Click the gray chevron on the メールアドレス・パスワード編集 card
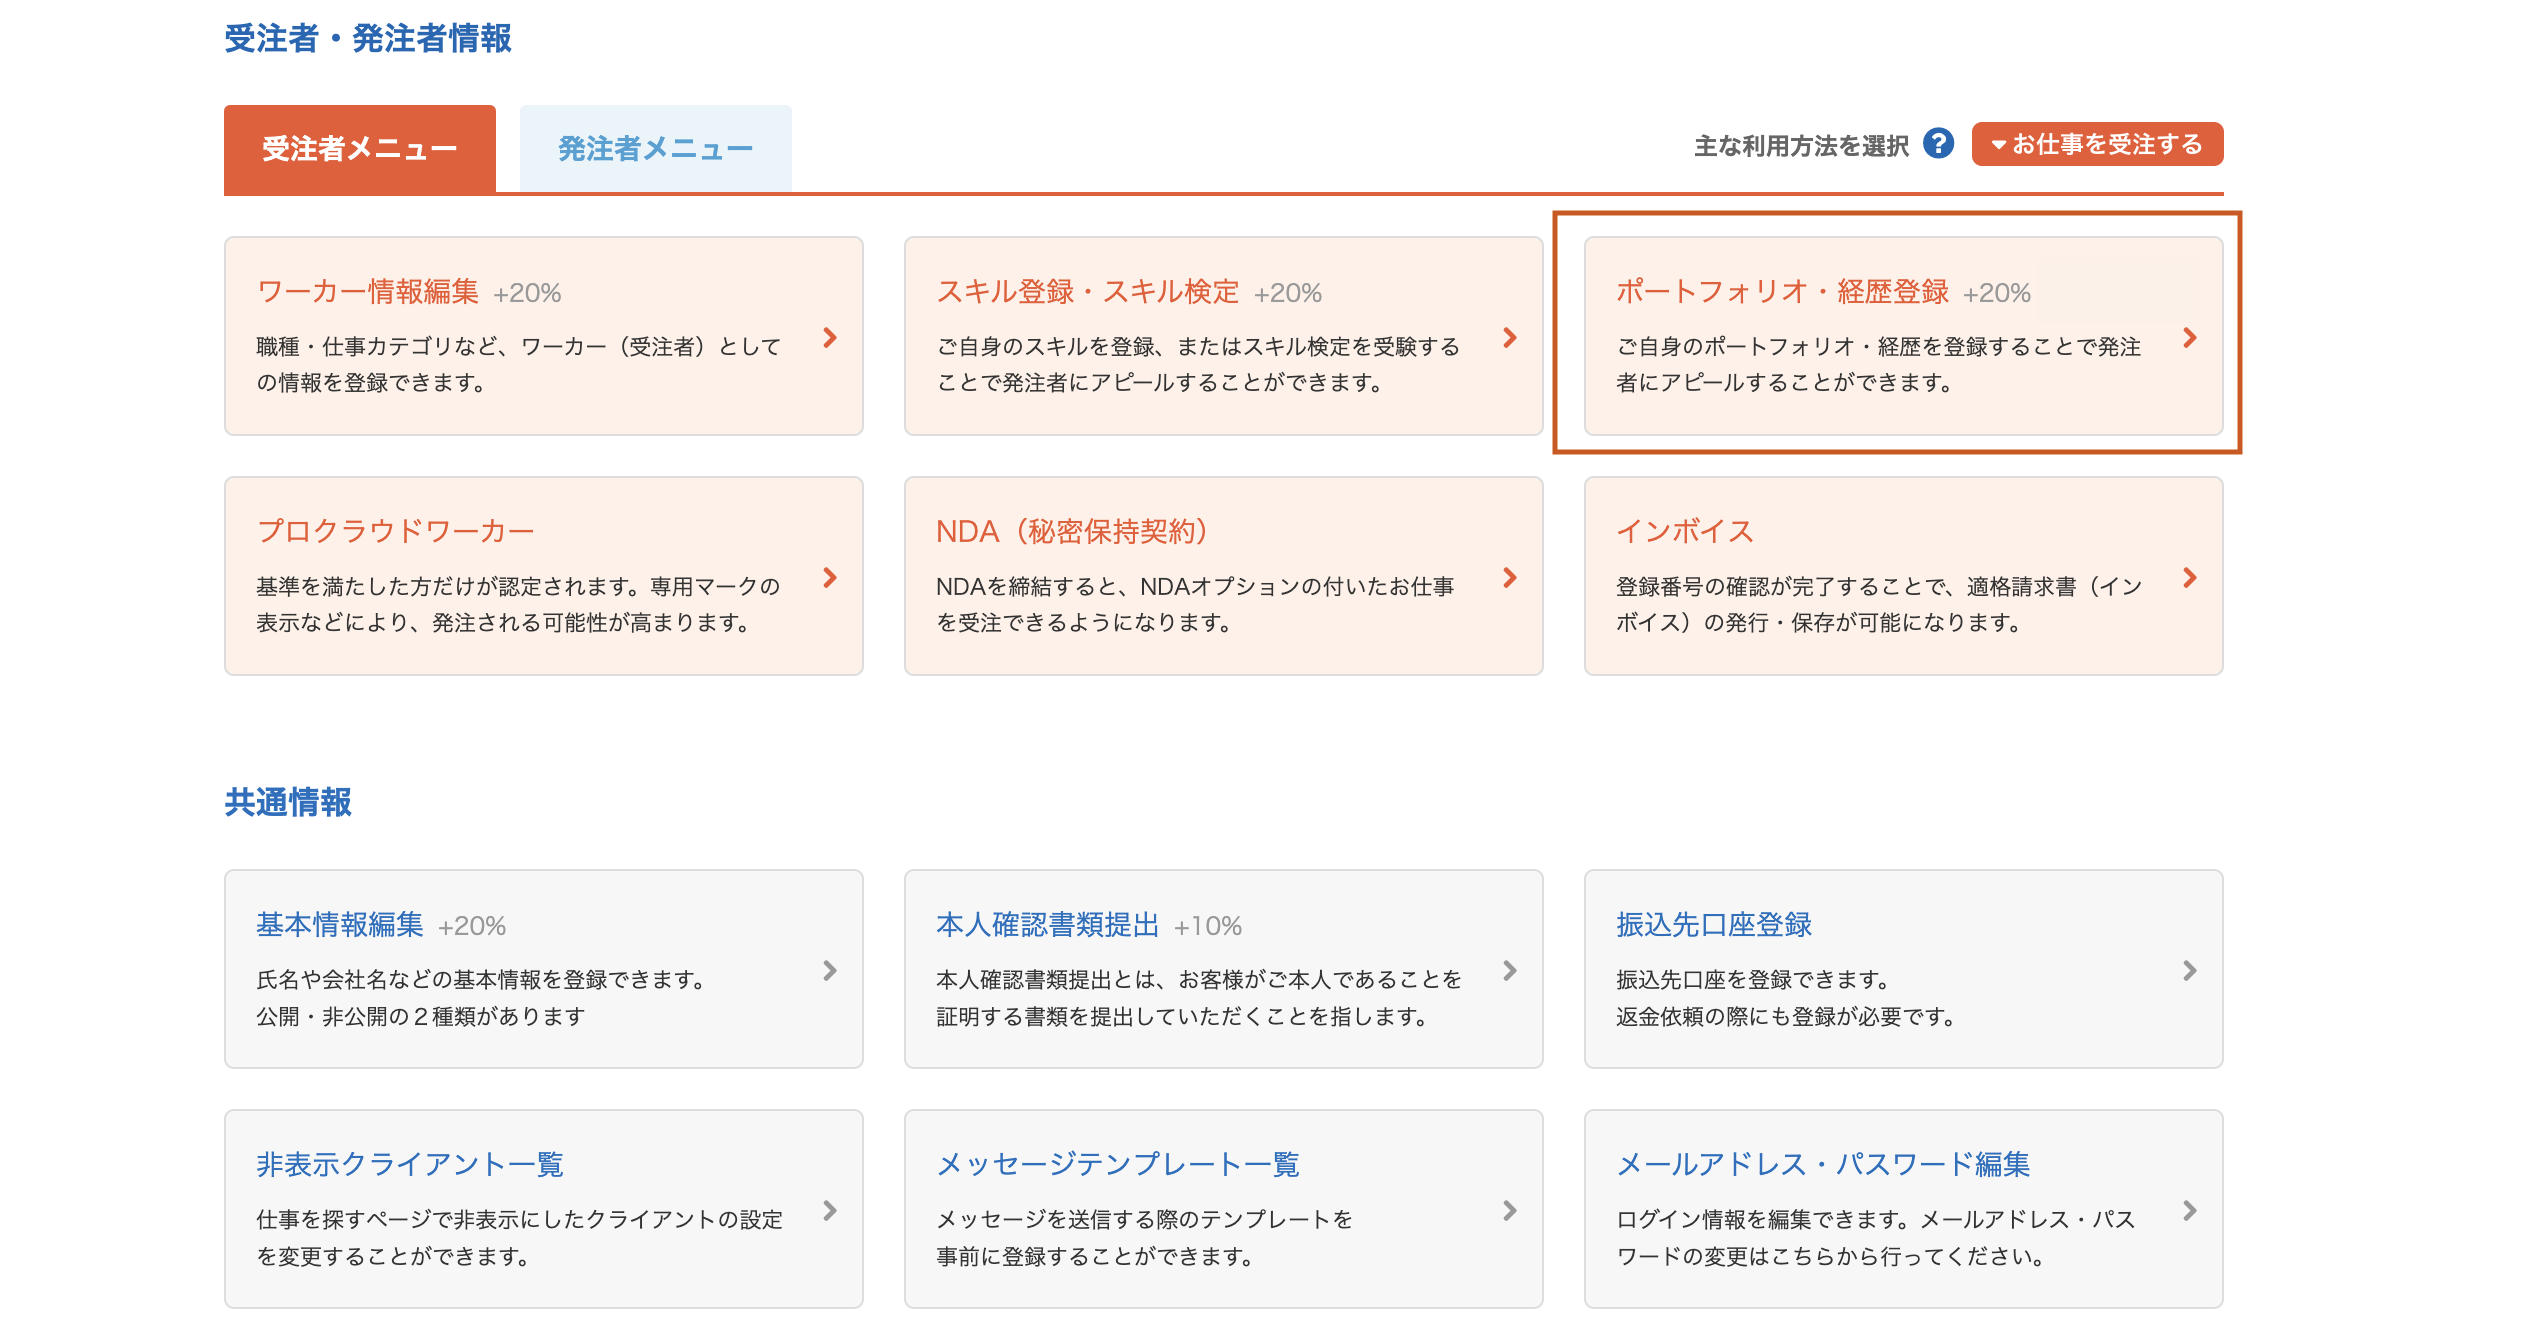 (x=2189, y=1210)
